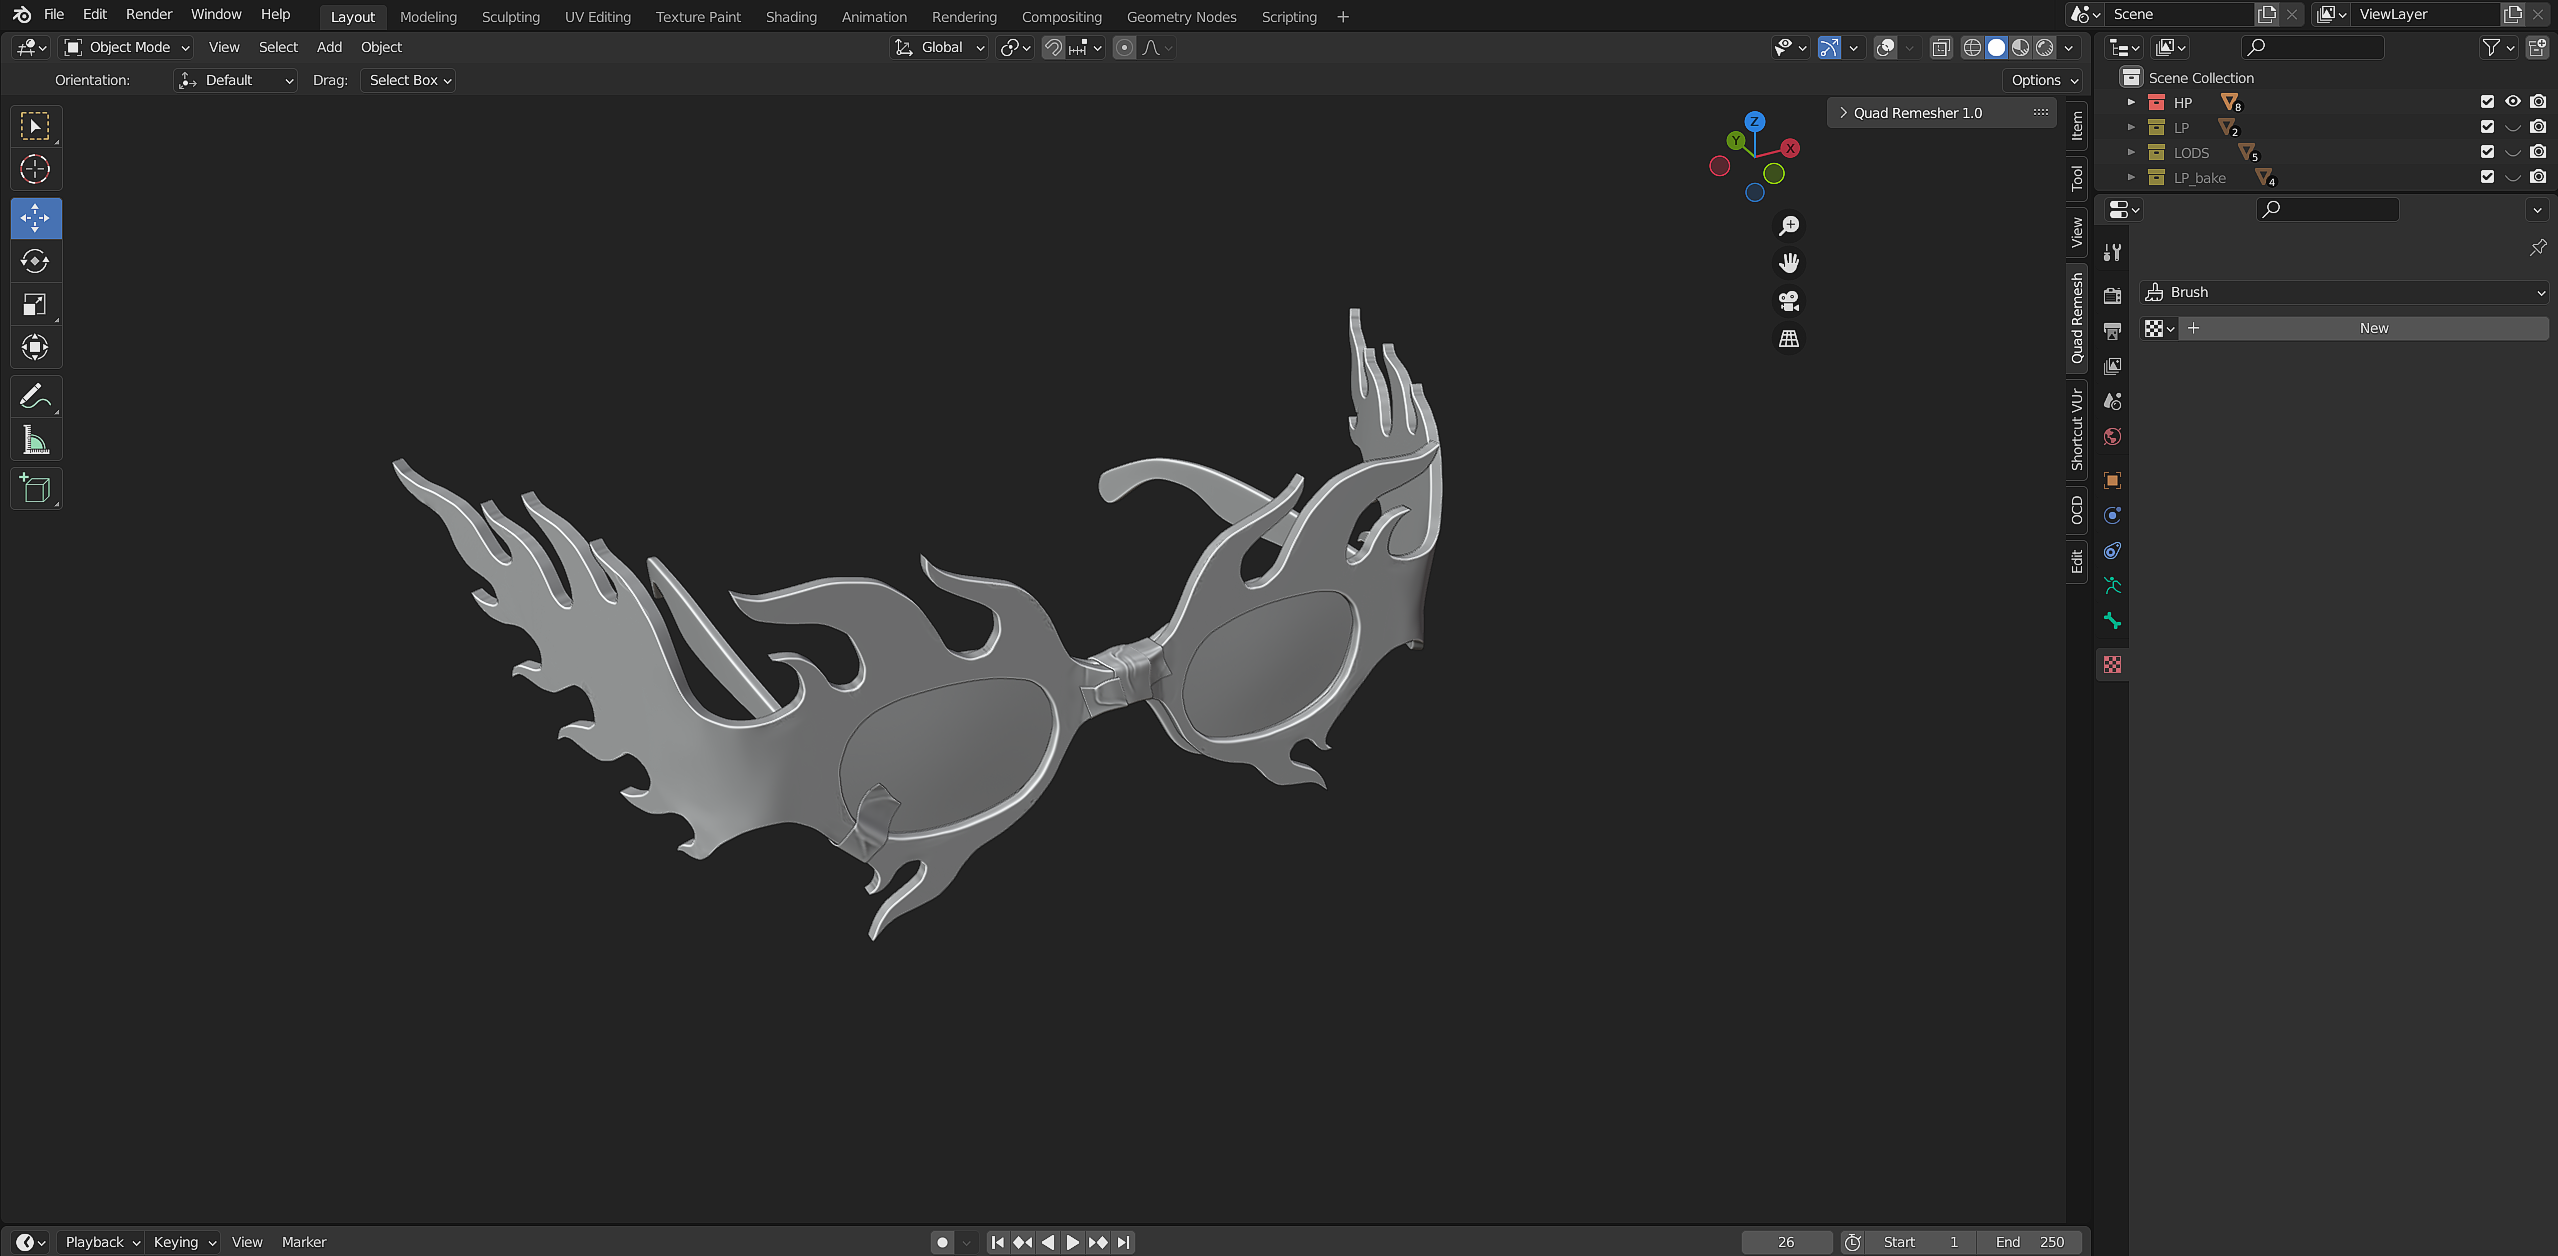
Task: Select the Rotate tool in the toolbar
Action: [x=35, y=261]
